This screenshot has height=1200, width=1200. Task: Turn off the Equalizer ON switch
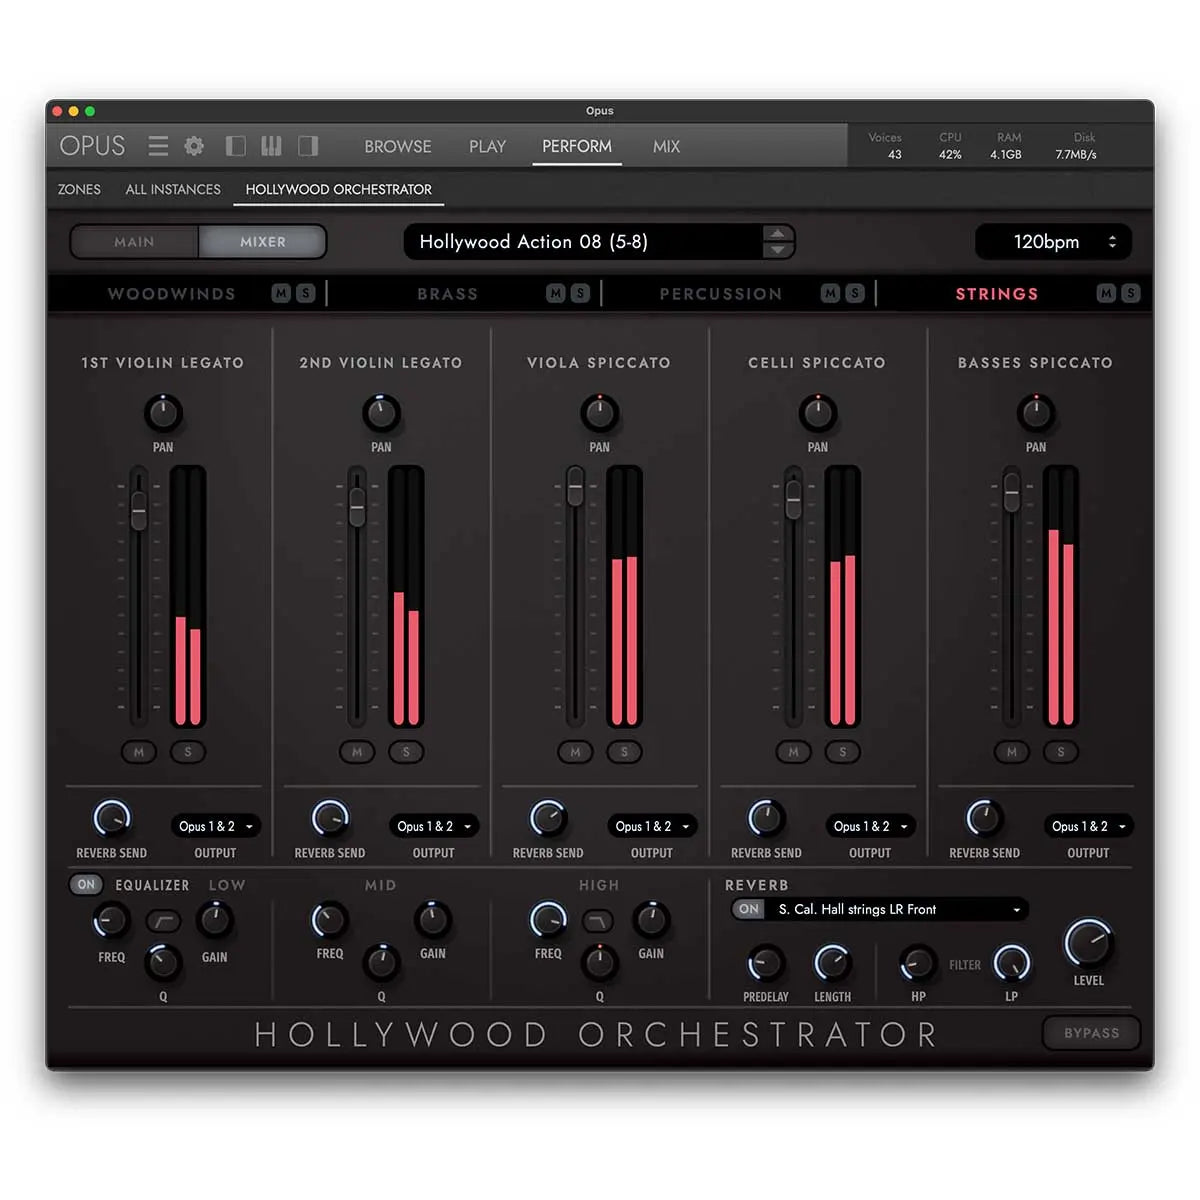87,884
